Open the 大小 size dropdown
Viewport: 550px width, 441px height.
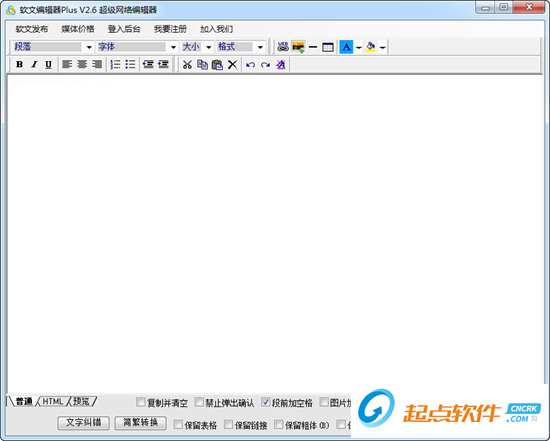(208, 47)
